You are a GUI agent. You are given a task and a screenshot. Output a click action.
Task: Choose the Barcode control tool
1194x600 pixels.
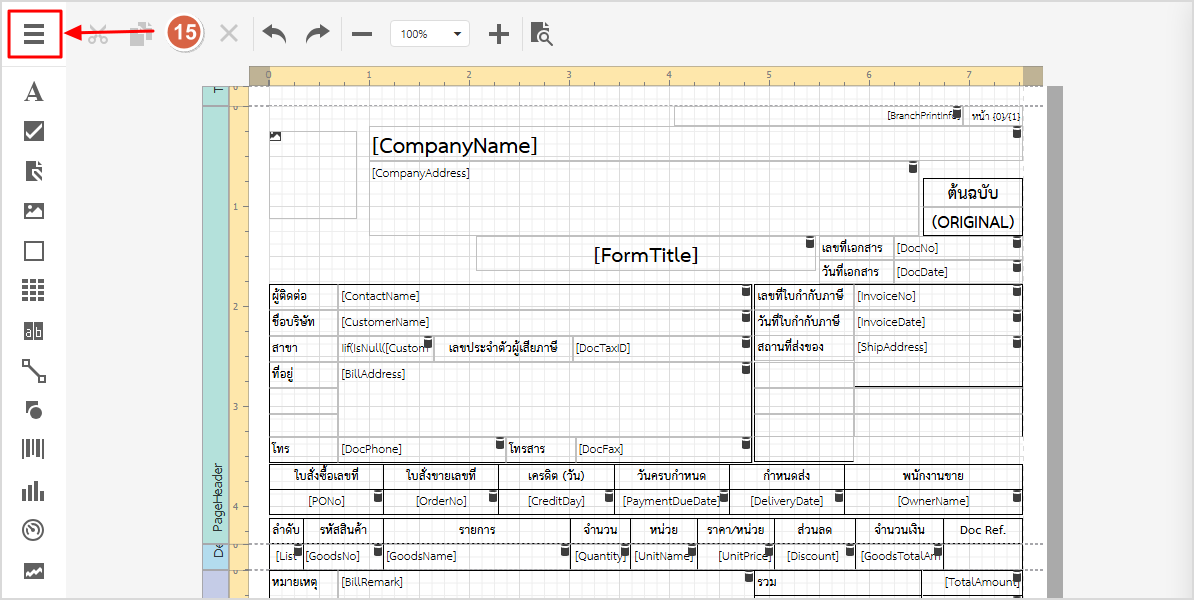coord(34,449)
